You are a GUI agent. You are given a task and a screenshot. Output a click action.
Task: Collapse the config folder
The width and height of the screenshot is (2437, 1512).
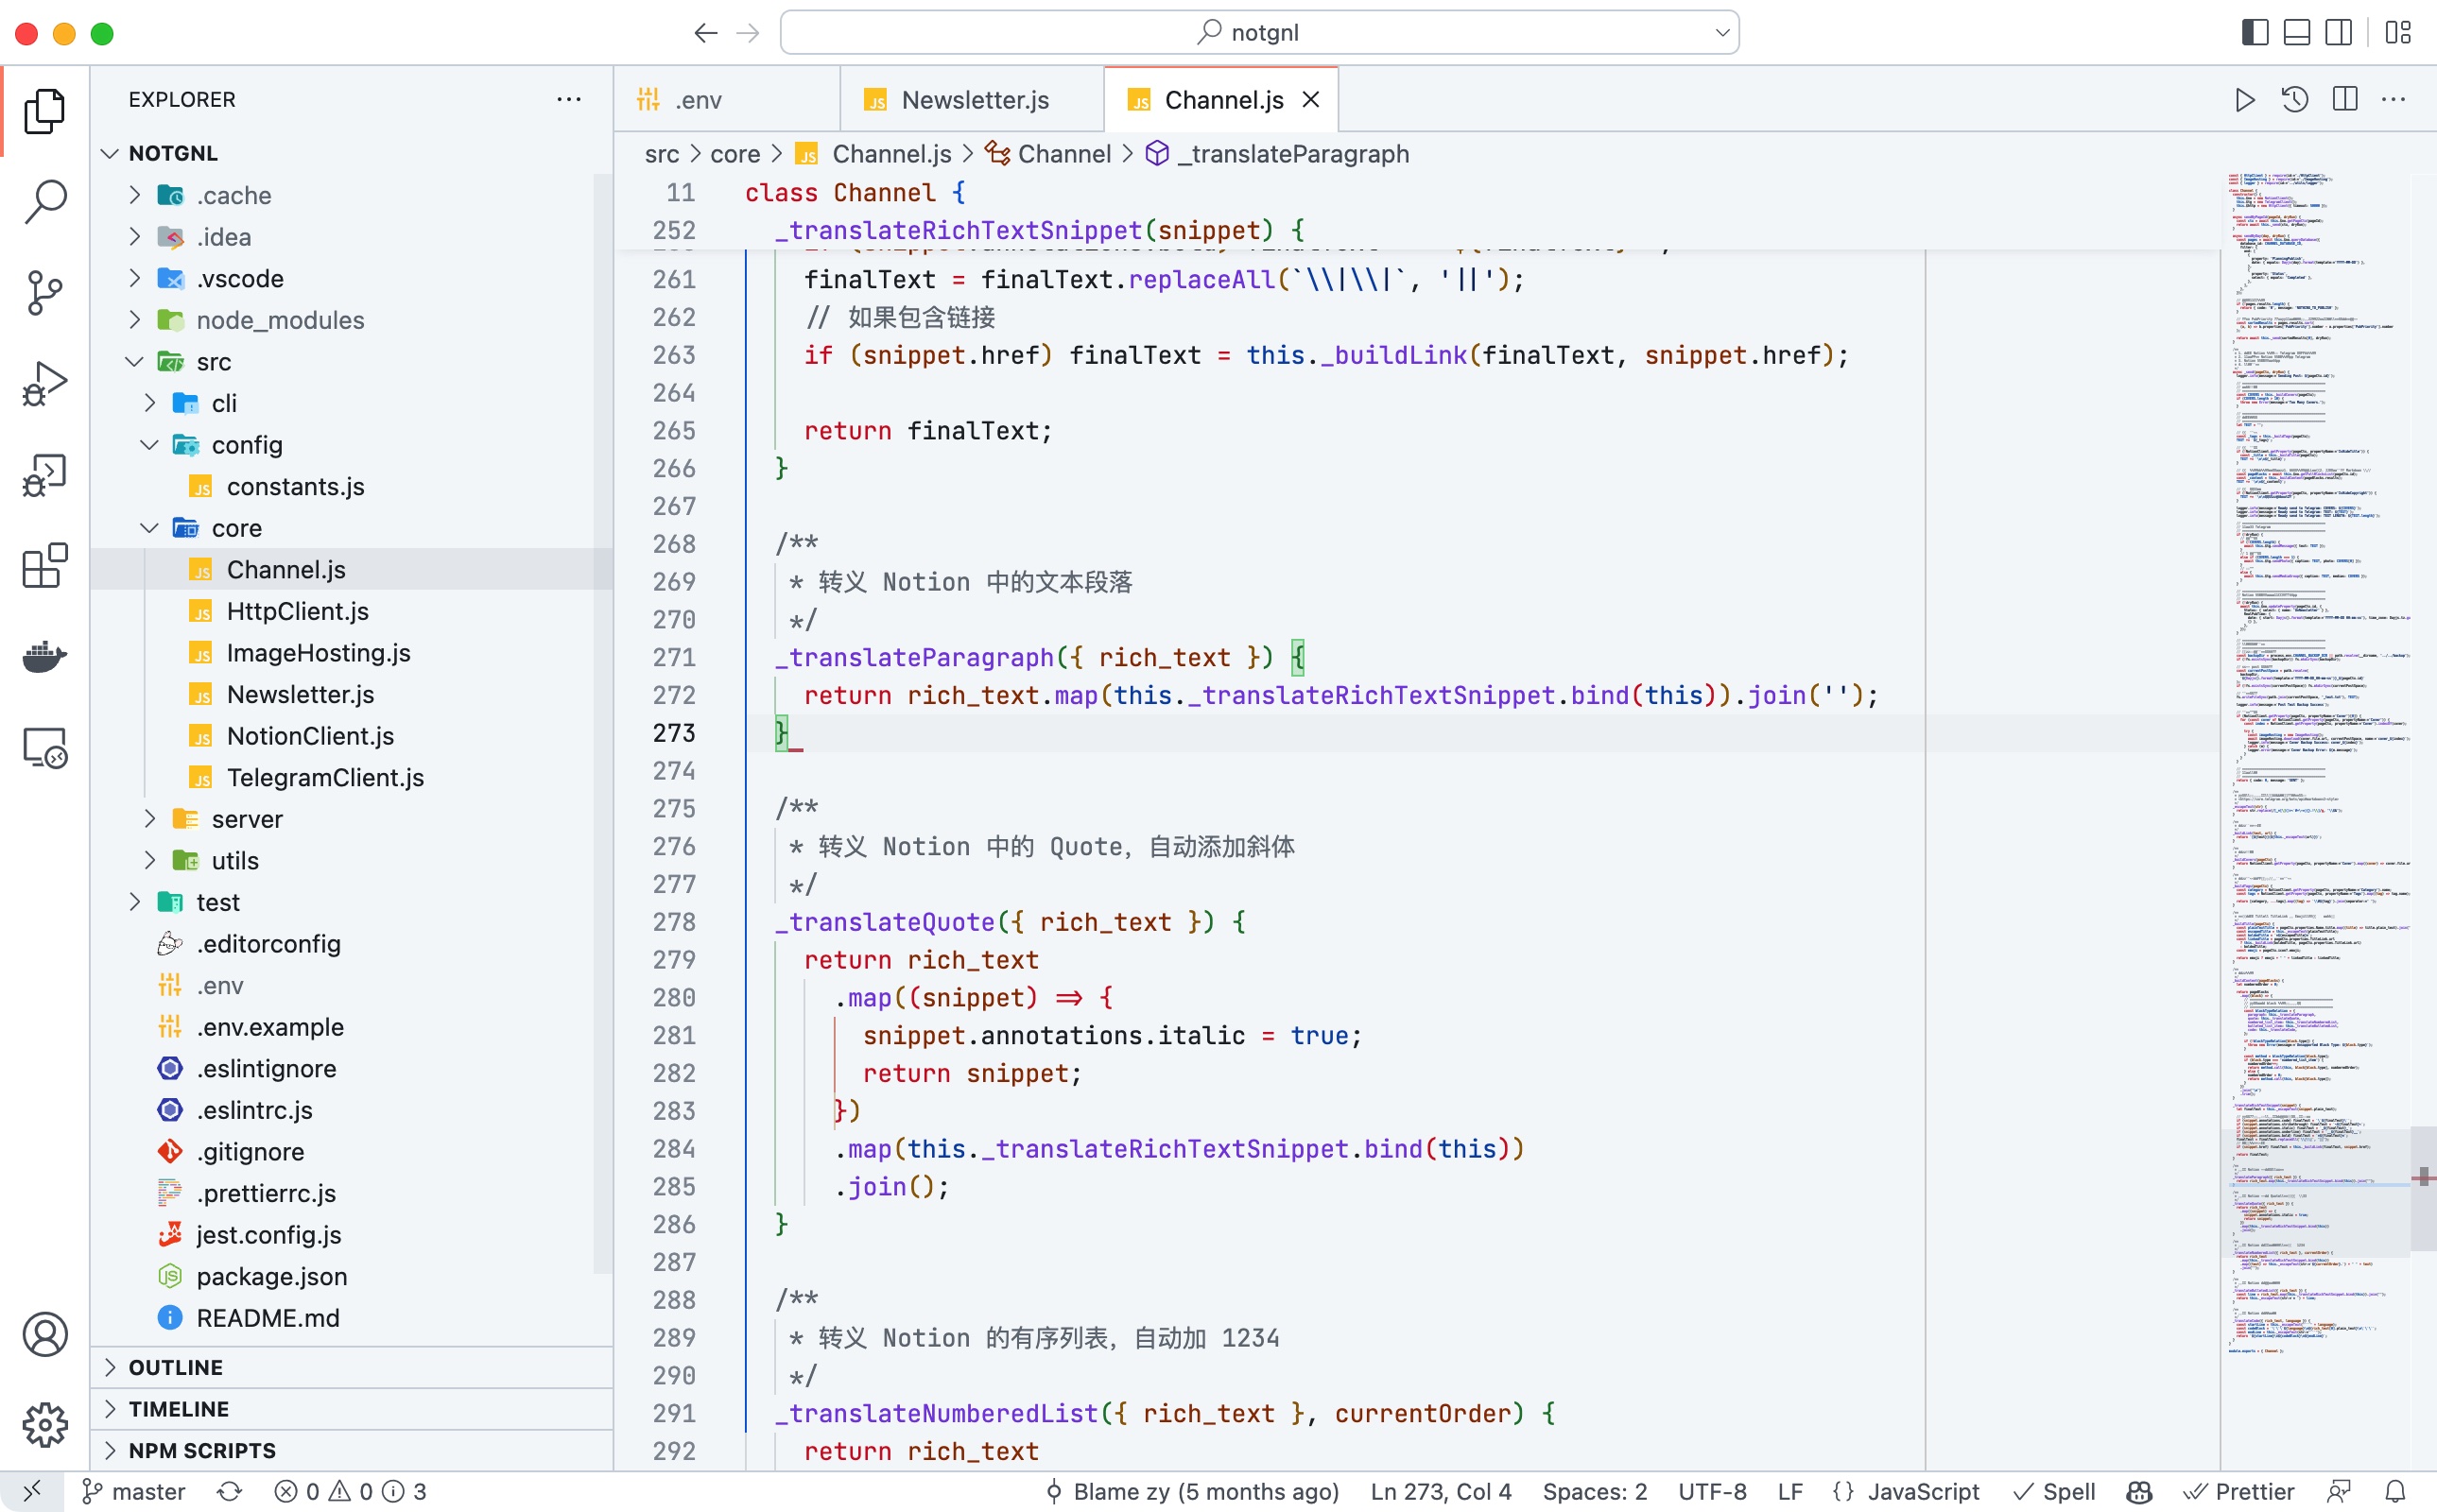tap(150, 445)
